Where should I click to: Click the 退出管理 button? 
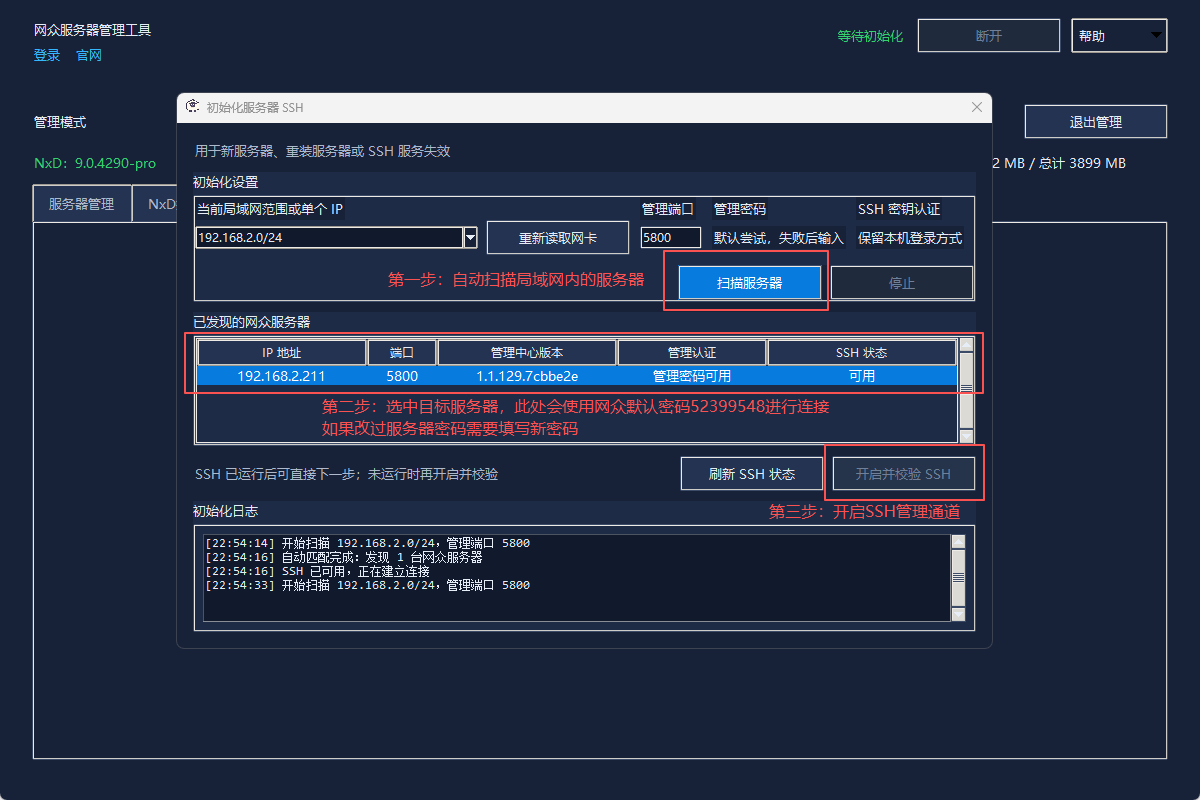(x=1095, y=122)
